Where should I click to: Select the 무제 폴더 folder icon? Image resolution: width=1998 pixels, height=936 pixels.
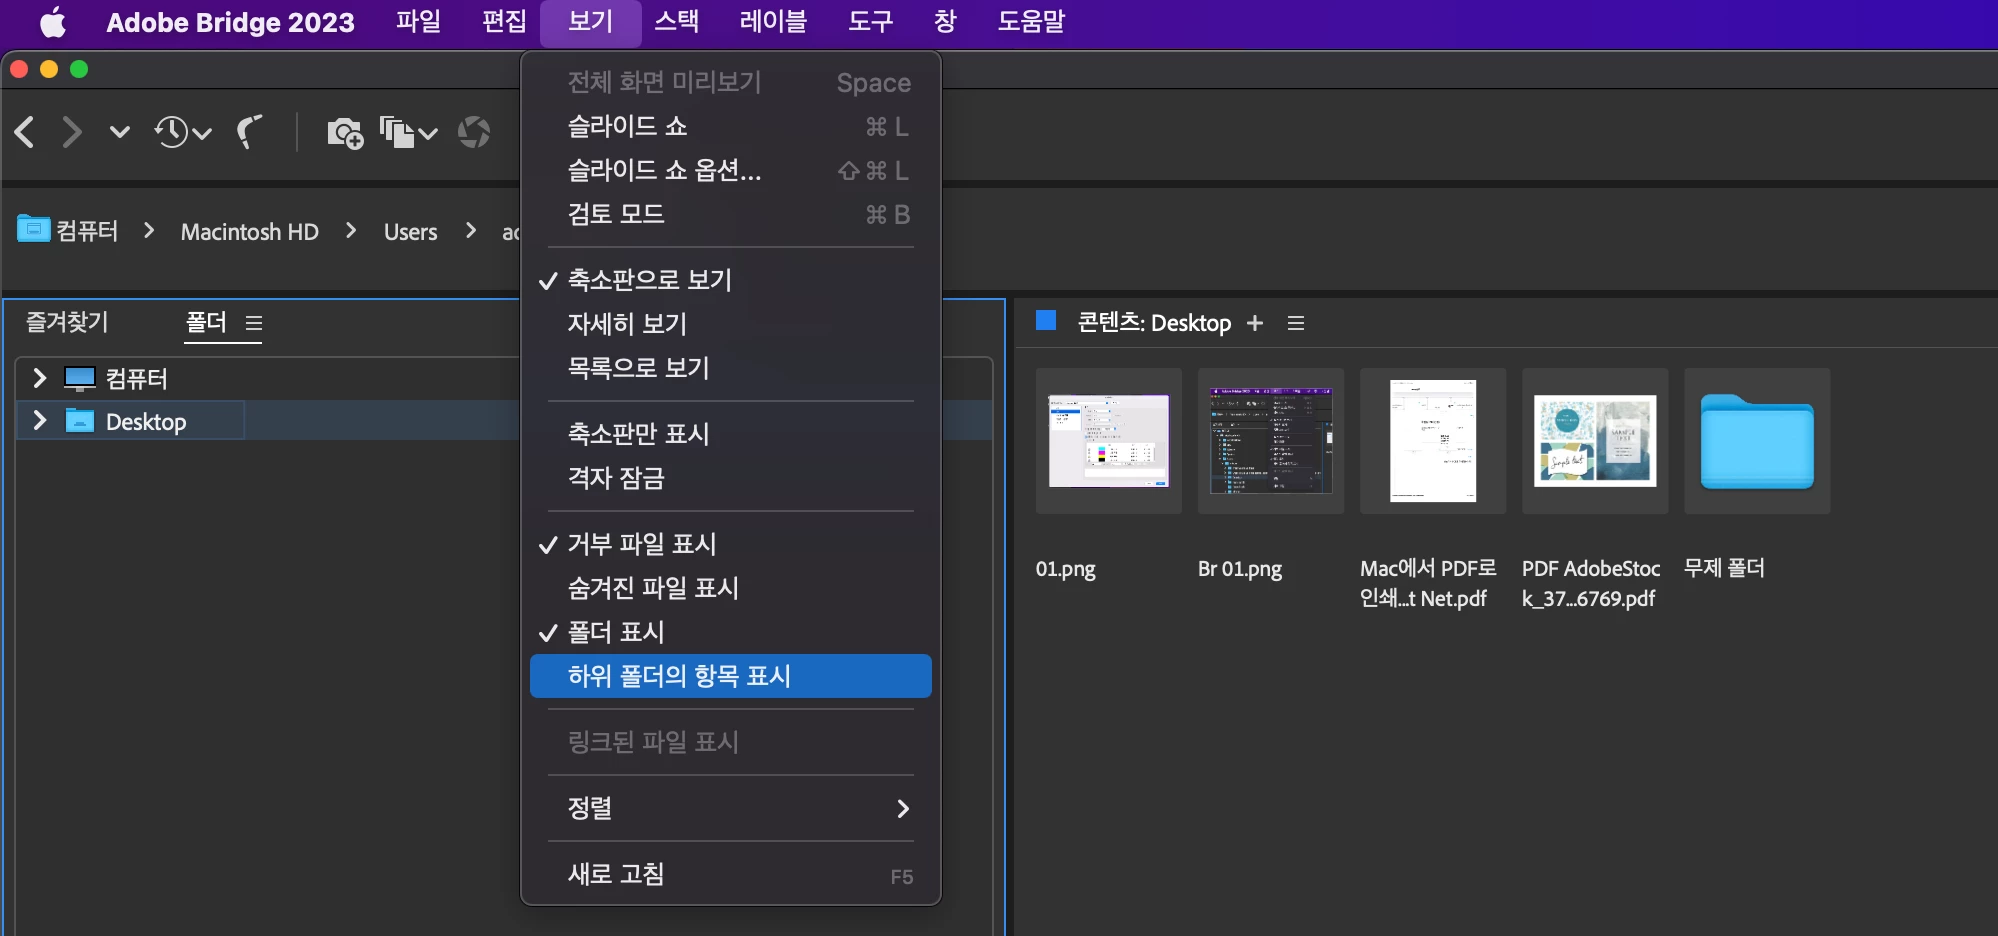pos(1757,441)
